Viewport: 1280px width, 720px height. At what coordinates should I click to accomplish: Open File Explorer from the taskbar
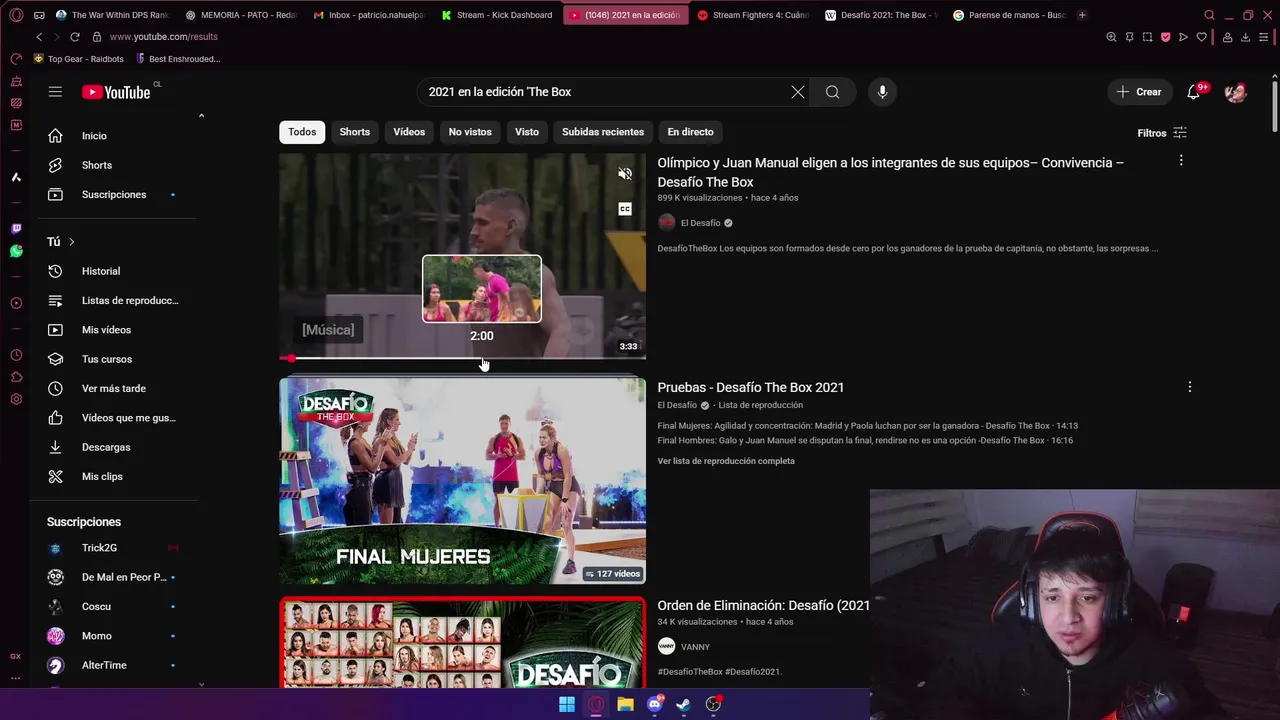pyautogui.click(x=625, y=704)
